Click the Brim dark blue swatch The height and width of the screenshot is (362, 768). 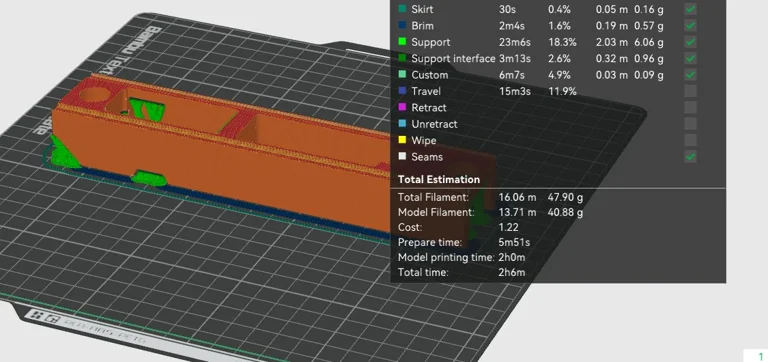click(403, 25)
